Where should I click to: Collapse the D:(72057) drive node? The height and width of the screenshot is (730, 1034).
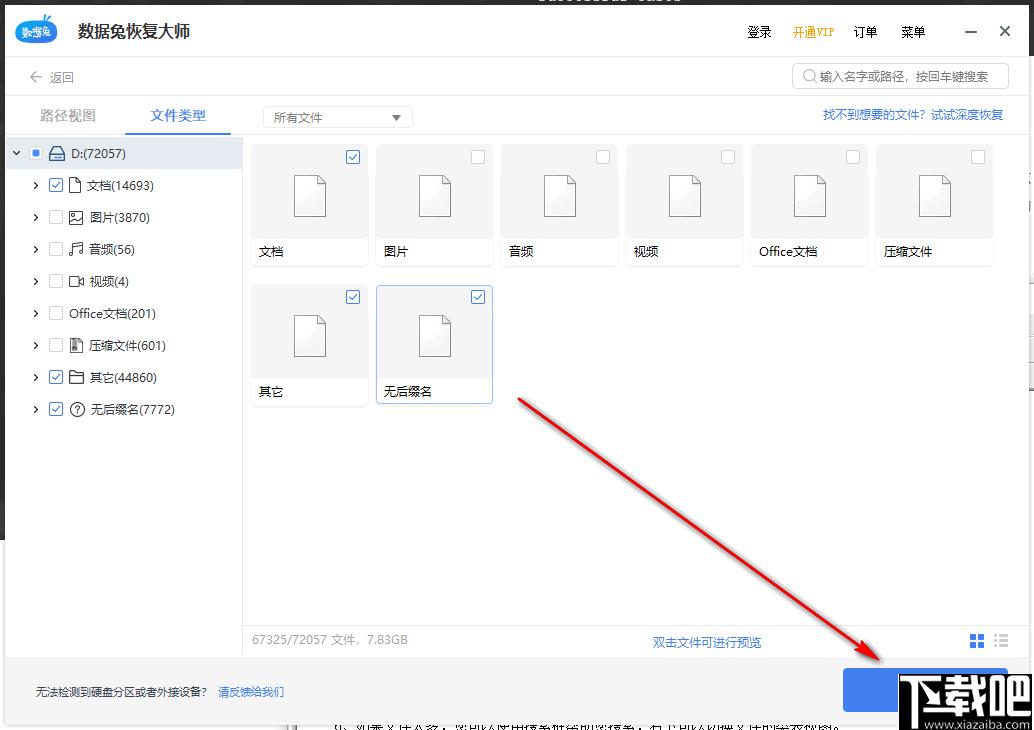point(16,154)
